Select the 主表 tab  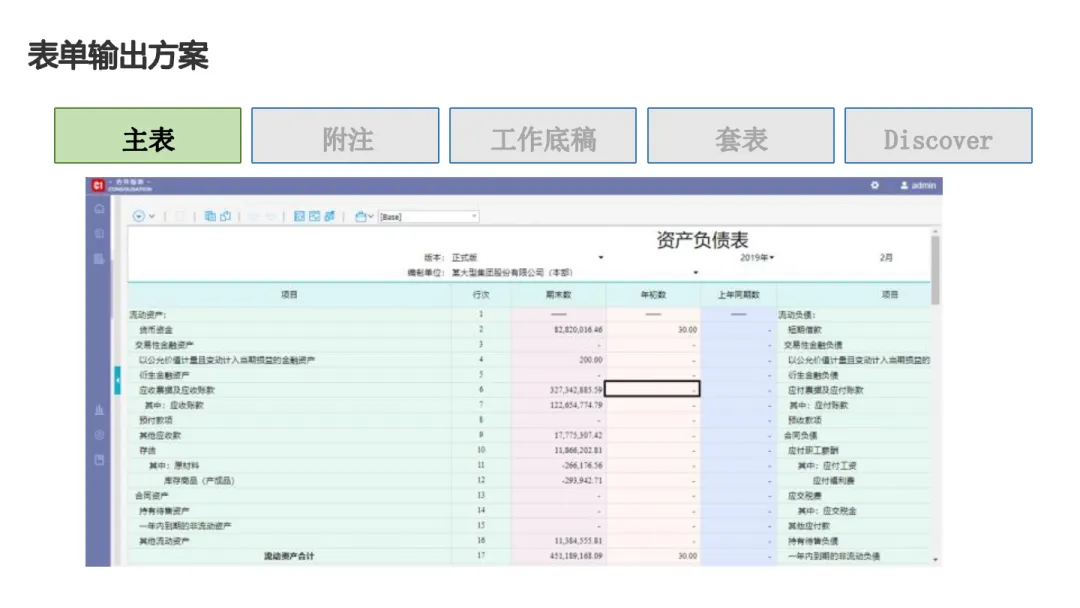pos(148,136)
